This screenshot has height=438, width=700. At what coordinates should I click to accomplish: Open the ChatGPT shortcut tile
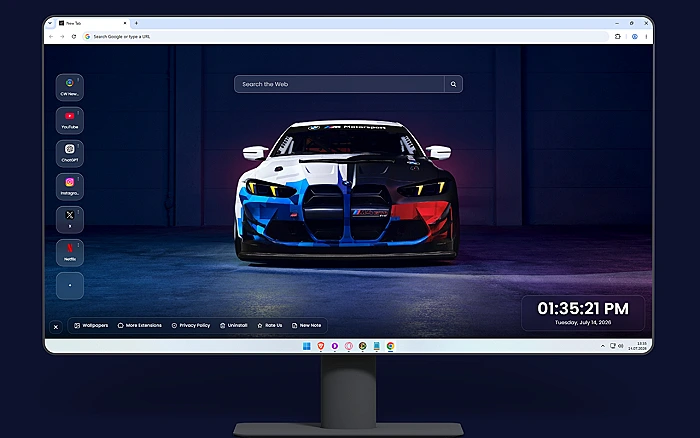(x=70, y=153)
